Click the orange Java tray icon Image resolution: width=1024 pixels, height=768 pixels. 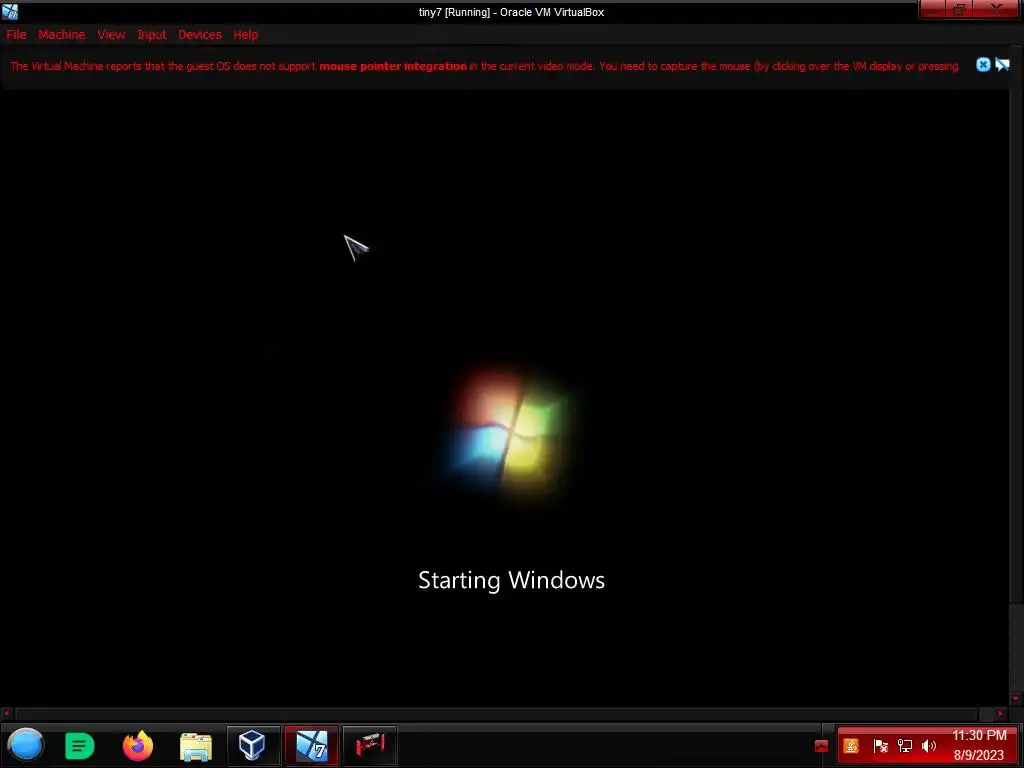(x=851, y=746)
